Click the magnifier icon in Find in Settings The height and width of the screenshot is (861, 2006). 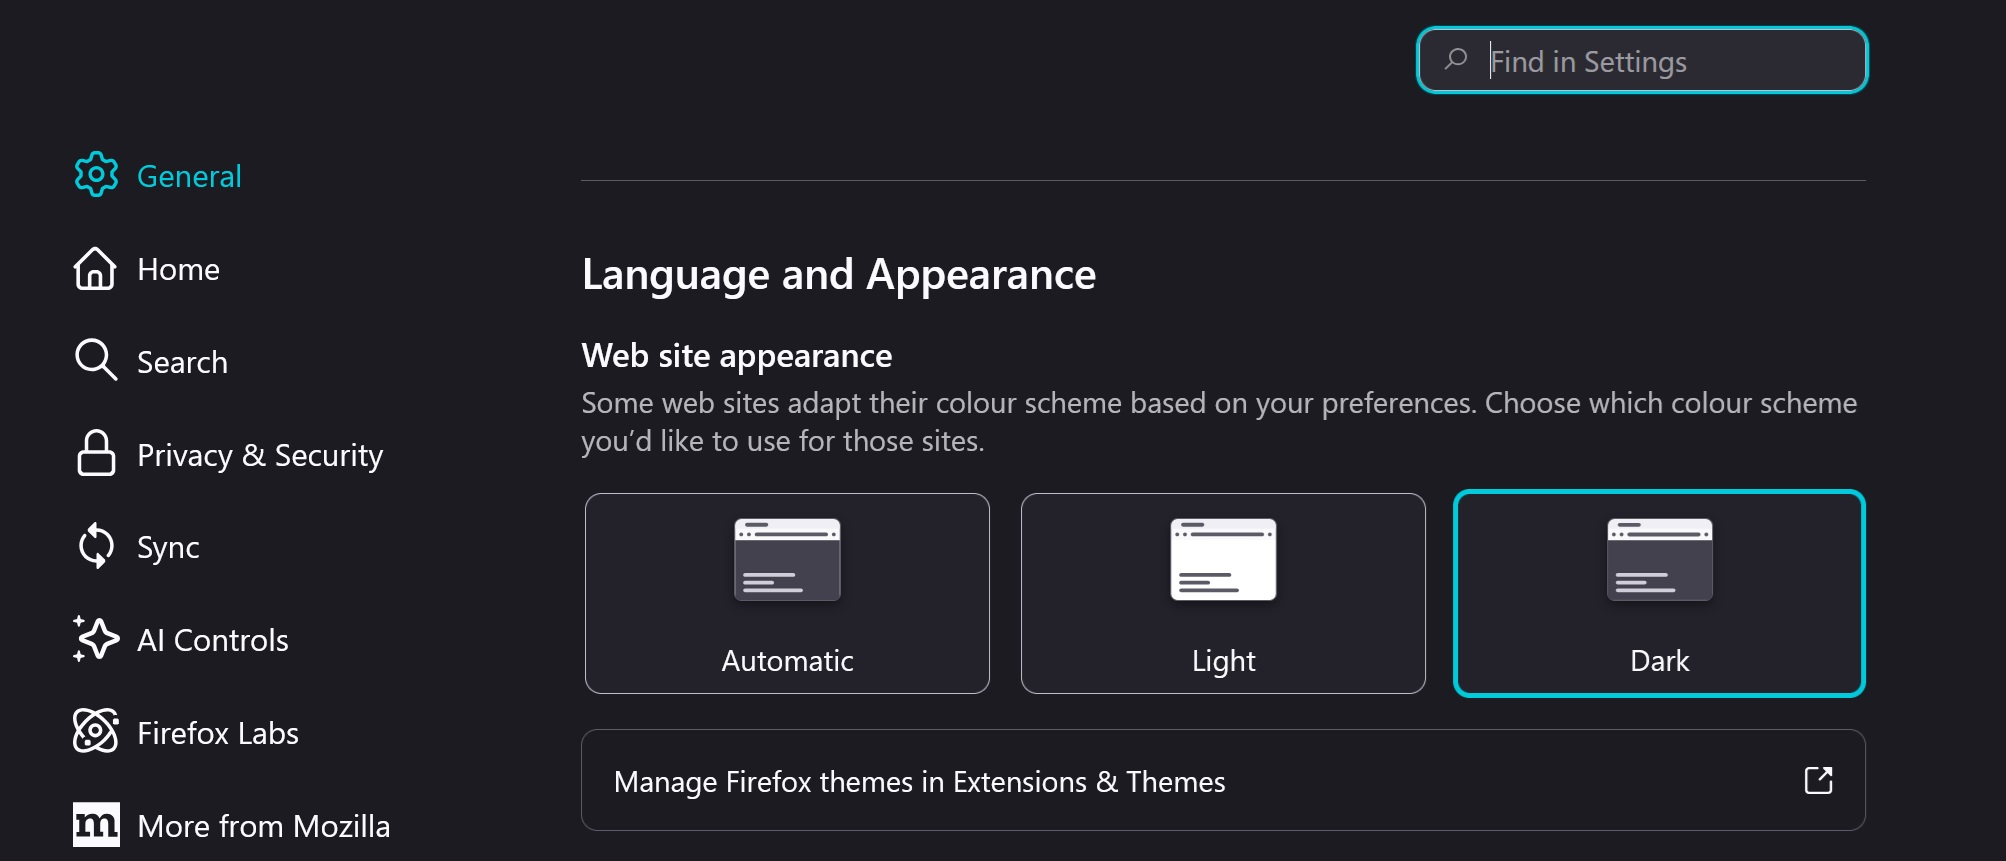click(x=1456, y=60)
